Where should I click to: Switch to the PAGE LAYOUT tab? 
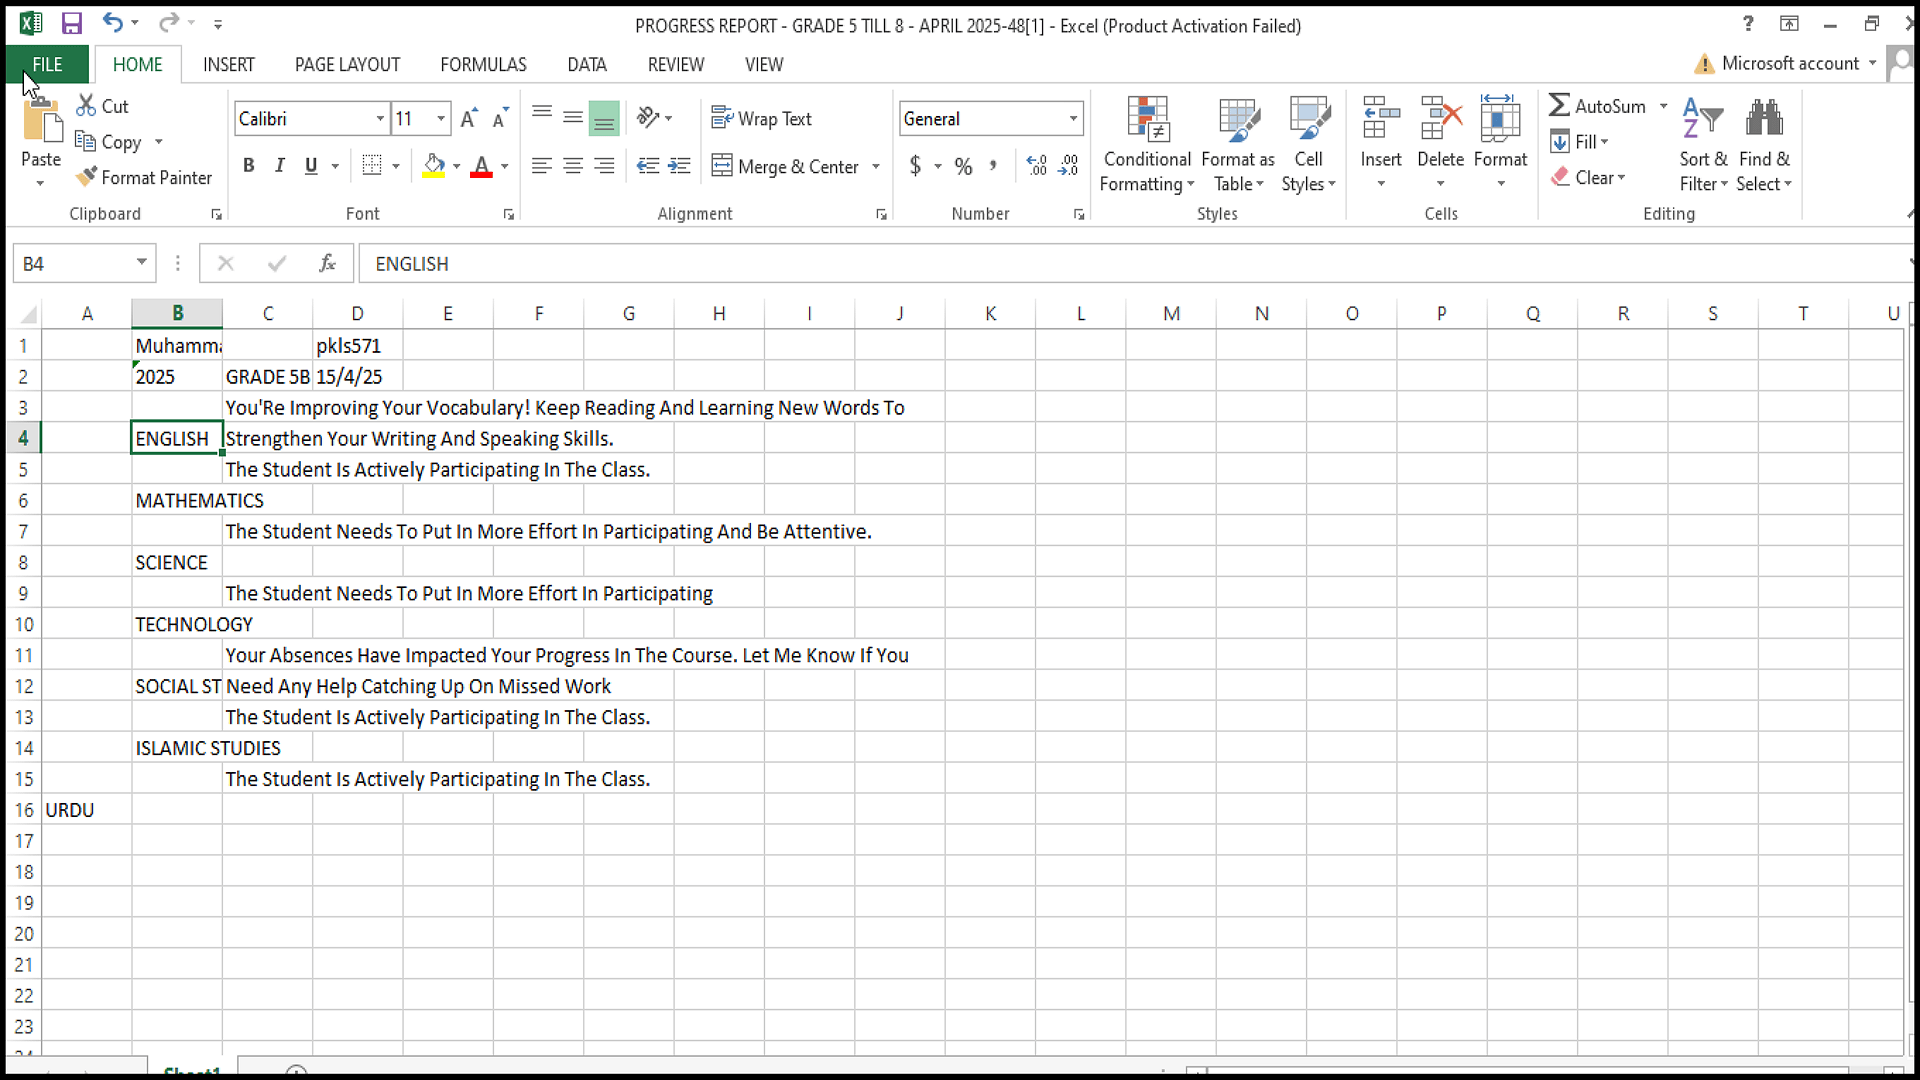[x=347, y=64]
